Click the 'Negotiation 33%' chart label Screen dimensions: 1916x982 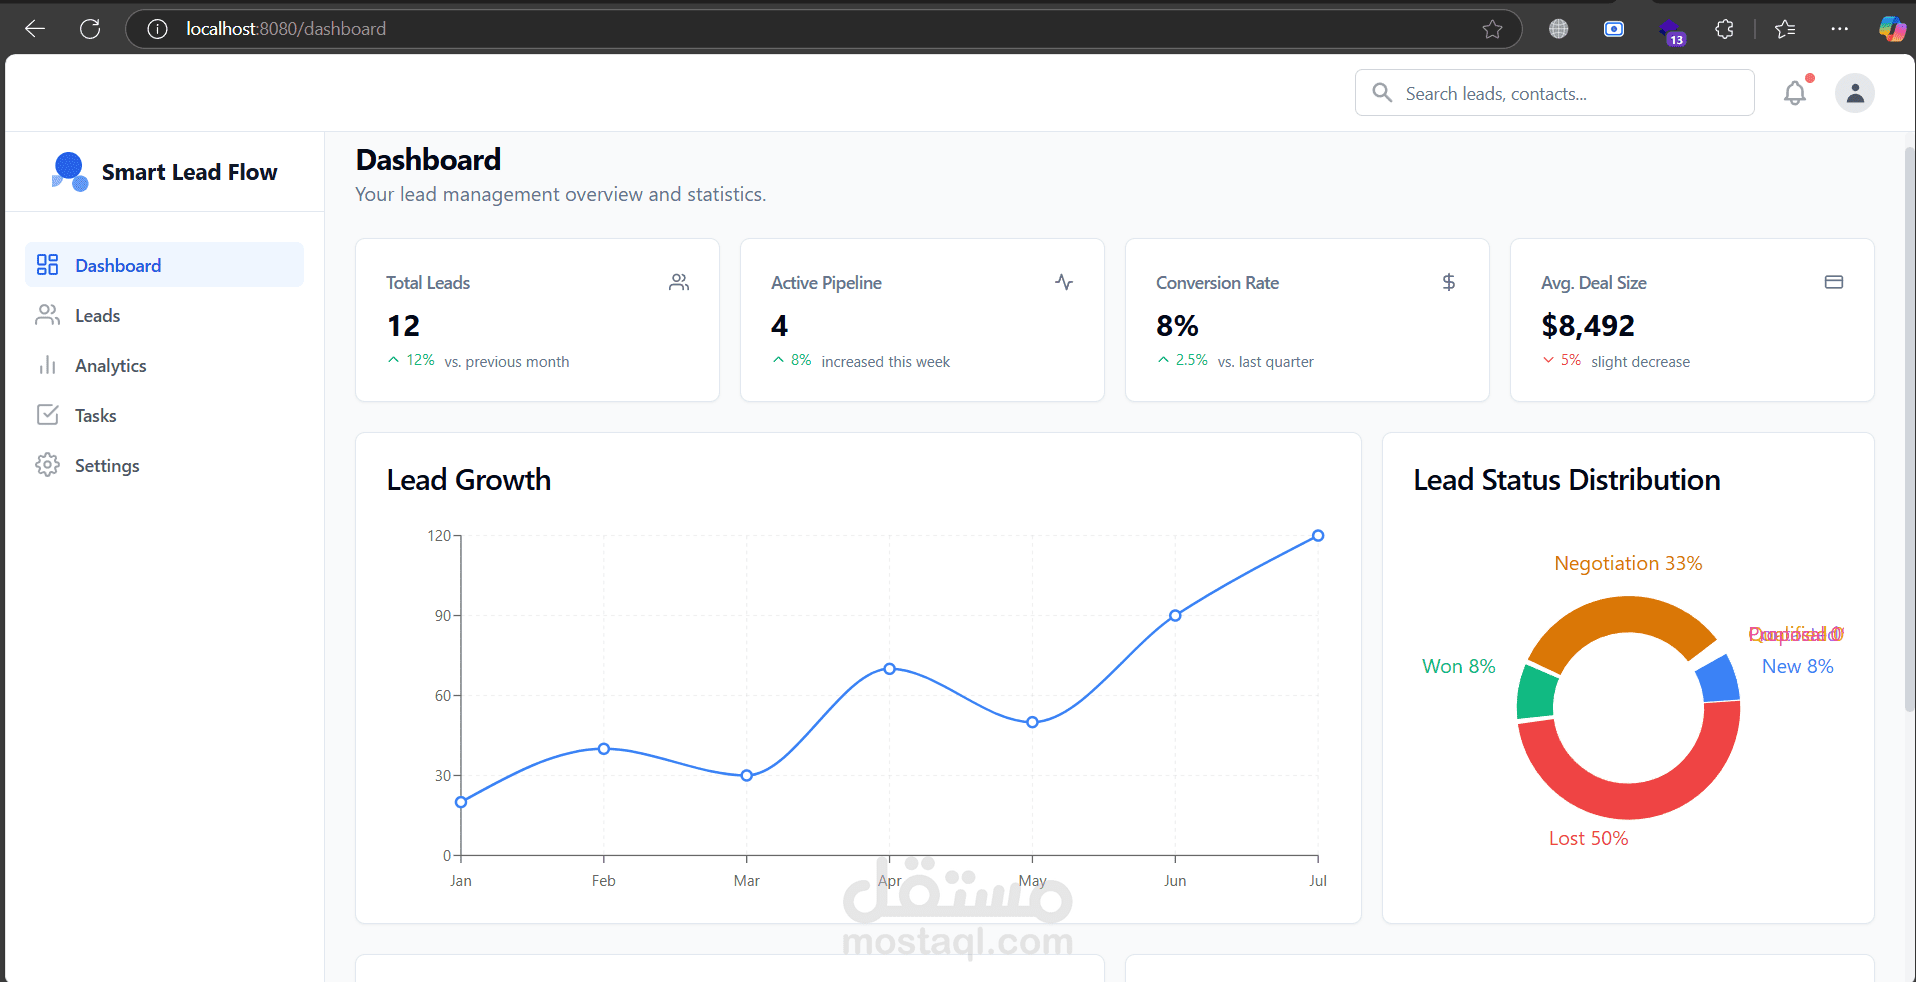(1628, 563)
